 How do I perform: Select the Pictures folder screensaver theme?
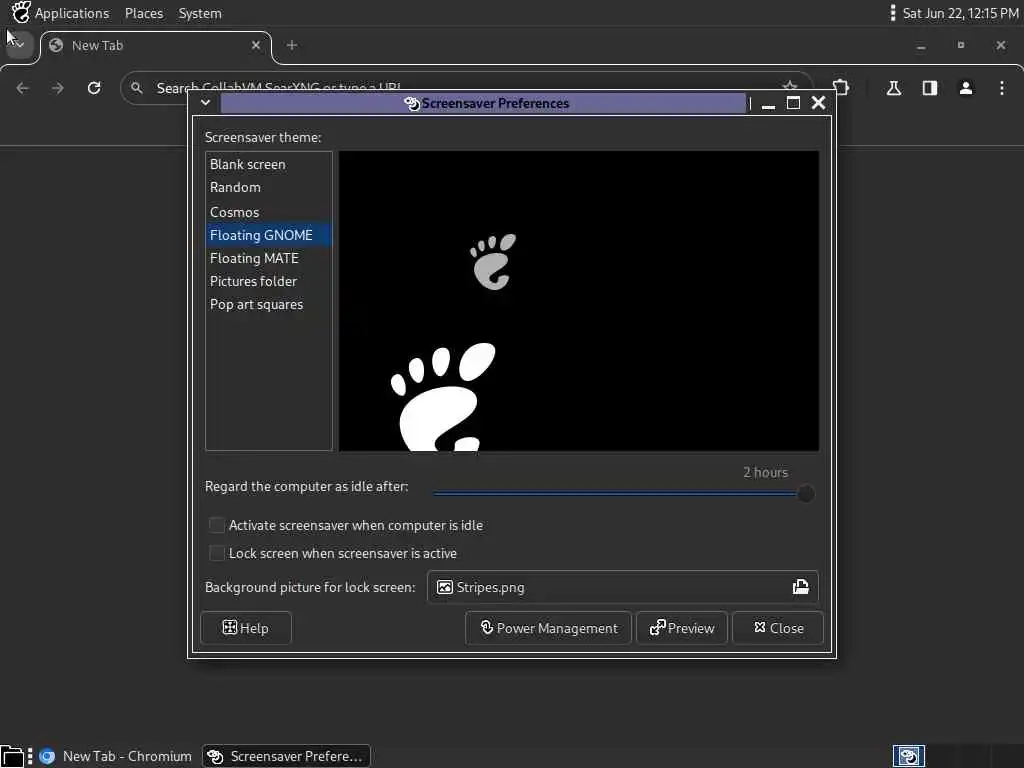point(268,281)
